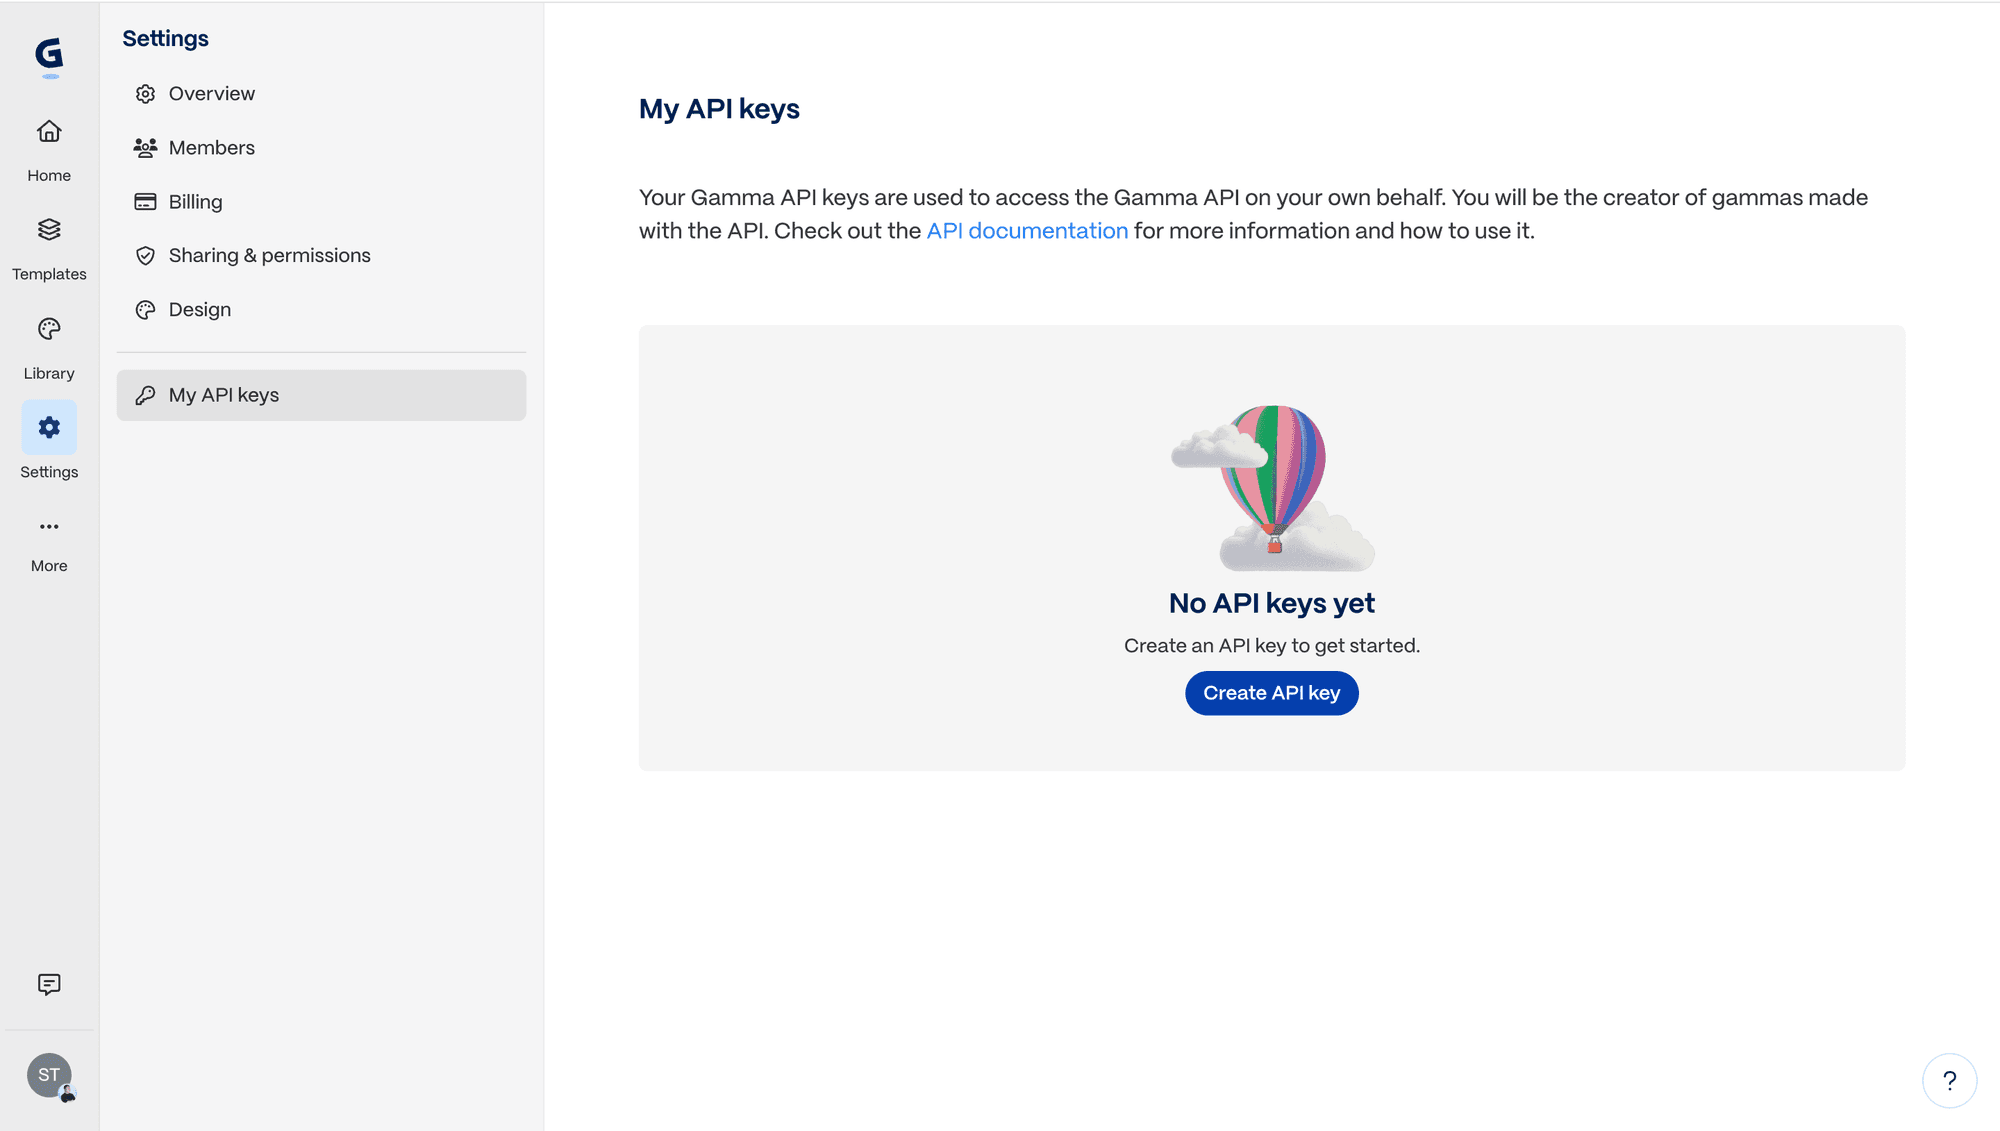Open Design settings page

coord(199,310)
